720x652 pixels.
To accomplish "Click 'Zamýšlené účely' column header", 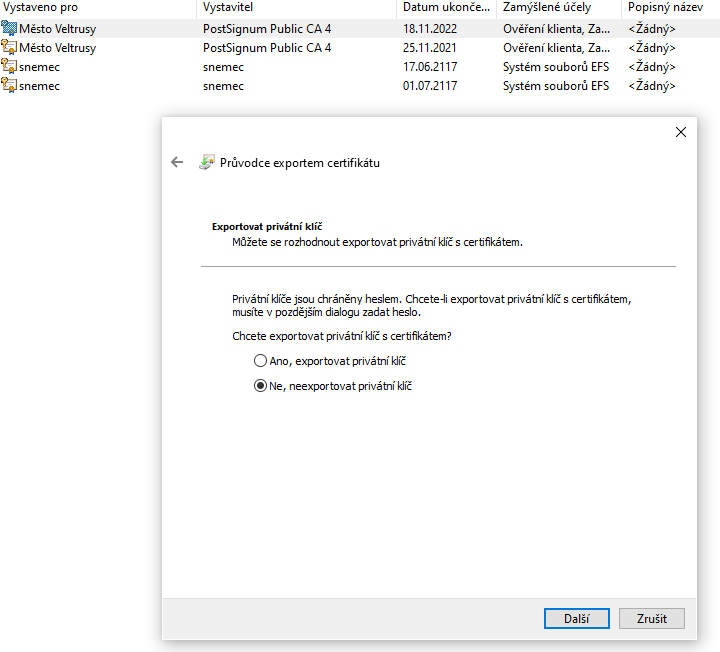I will (x=546, y=8).
